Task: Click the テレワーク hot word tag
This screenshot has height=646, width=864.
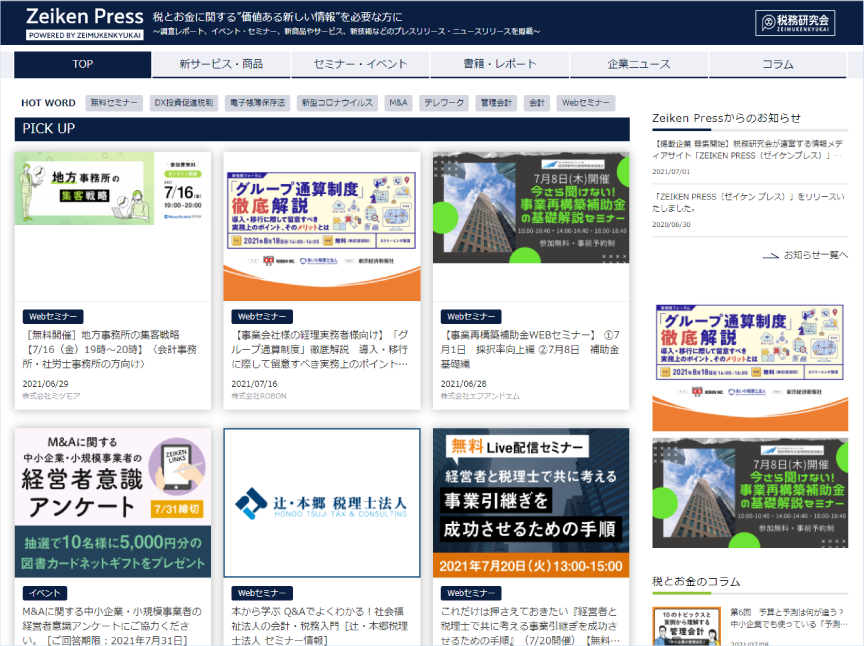Action: 444,103
